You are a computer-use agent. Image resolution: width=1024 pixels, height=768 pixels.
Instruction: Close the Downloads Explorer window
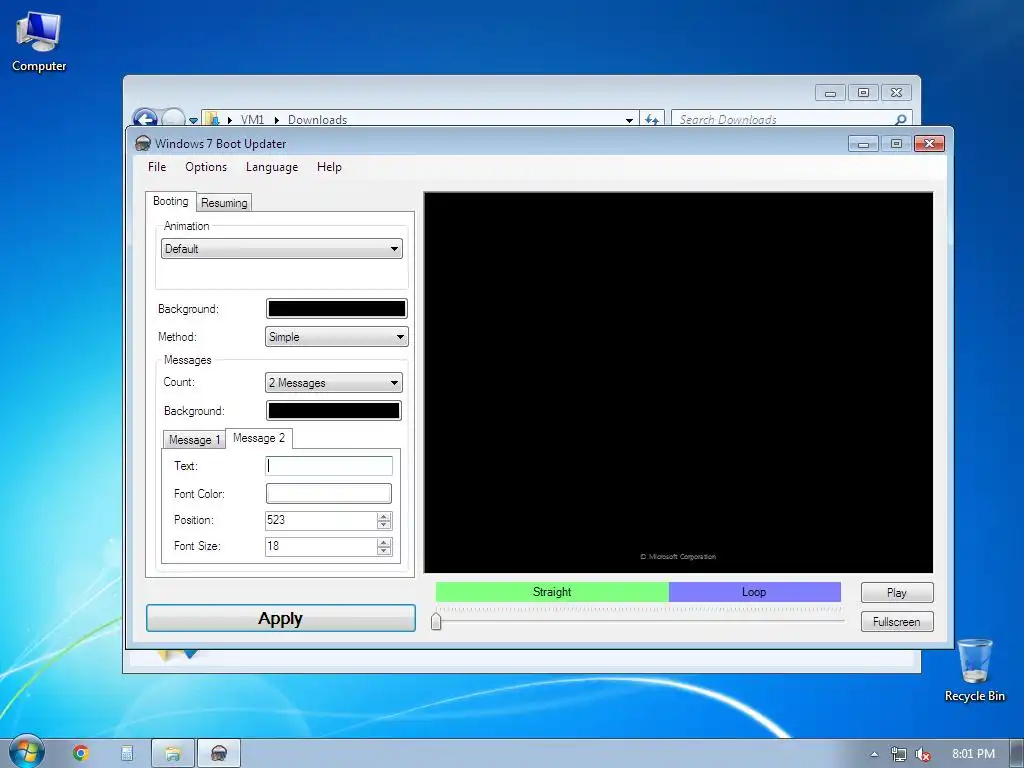pyautogui.click(x=896, y=93)
